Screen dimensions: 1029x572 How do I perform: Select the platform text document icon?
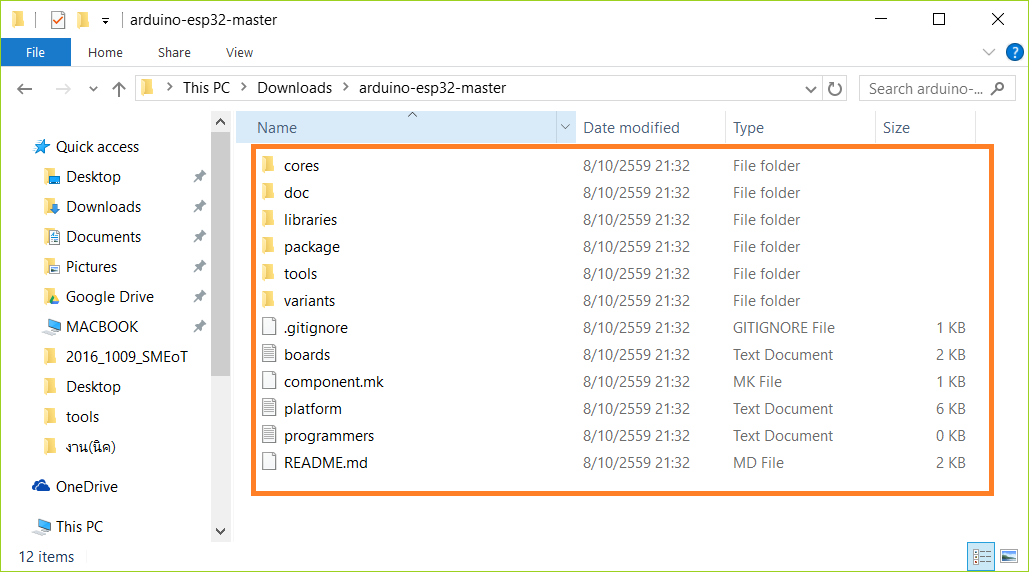[269, 407]
